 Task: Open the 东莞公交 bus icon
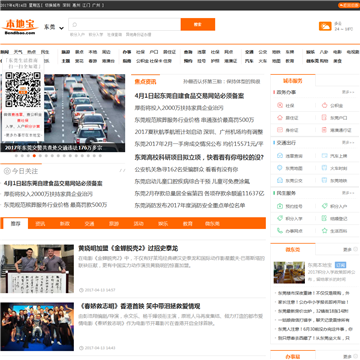280,180
